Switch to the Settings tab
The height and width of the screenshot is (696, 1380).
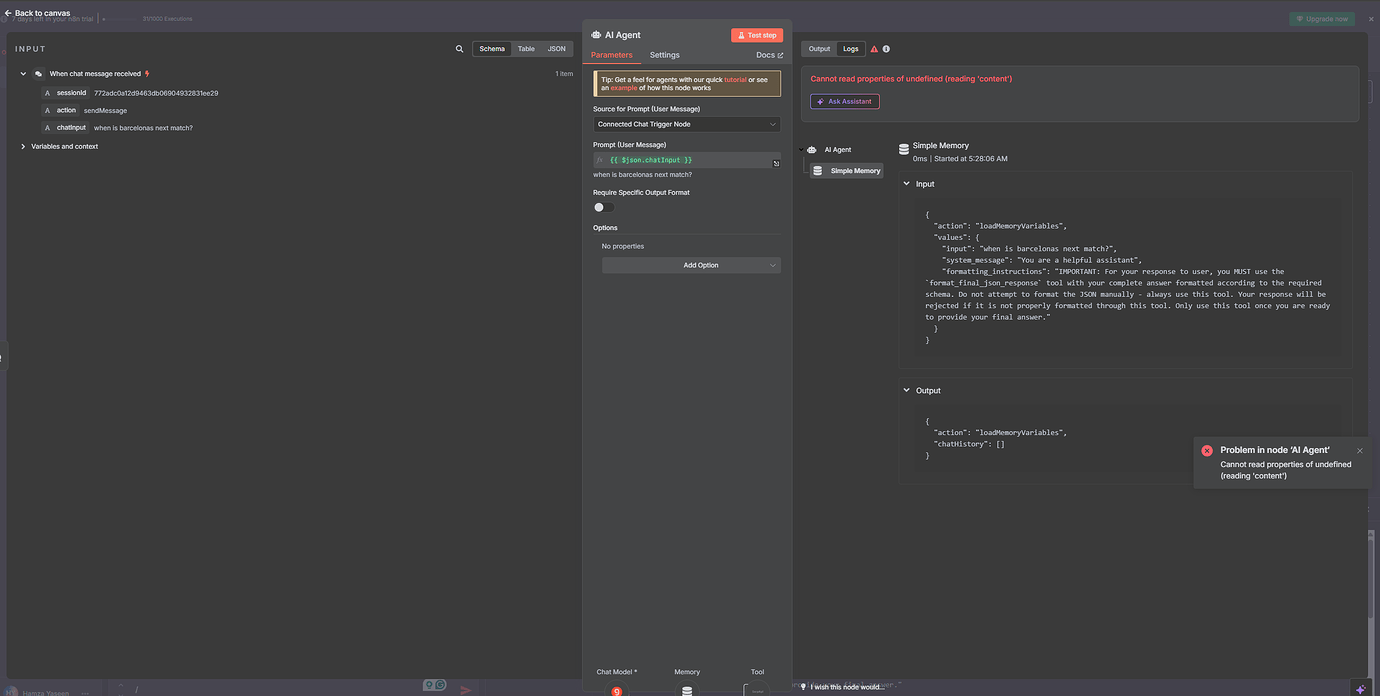coord(664,55)
